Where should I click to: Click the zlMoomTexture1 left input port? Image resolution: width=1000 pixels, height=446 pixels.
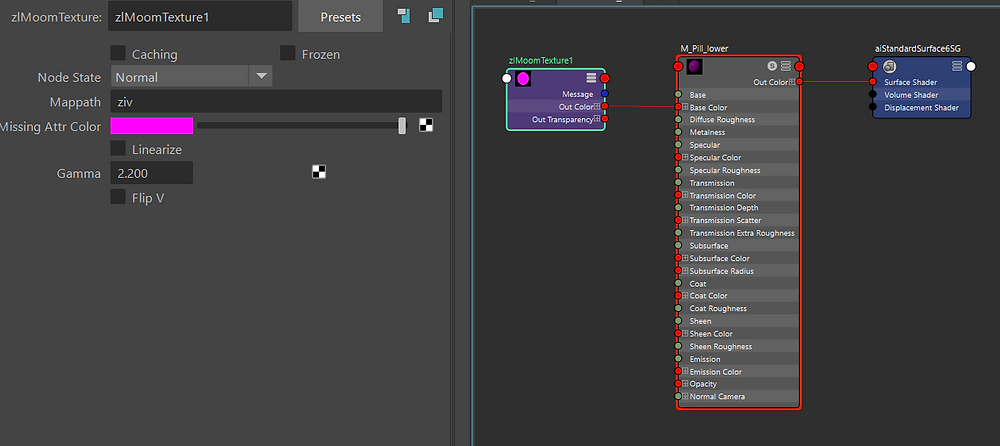[507, 78]
